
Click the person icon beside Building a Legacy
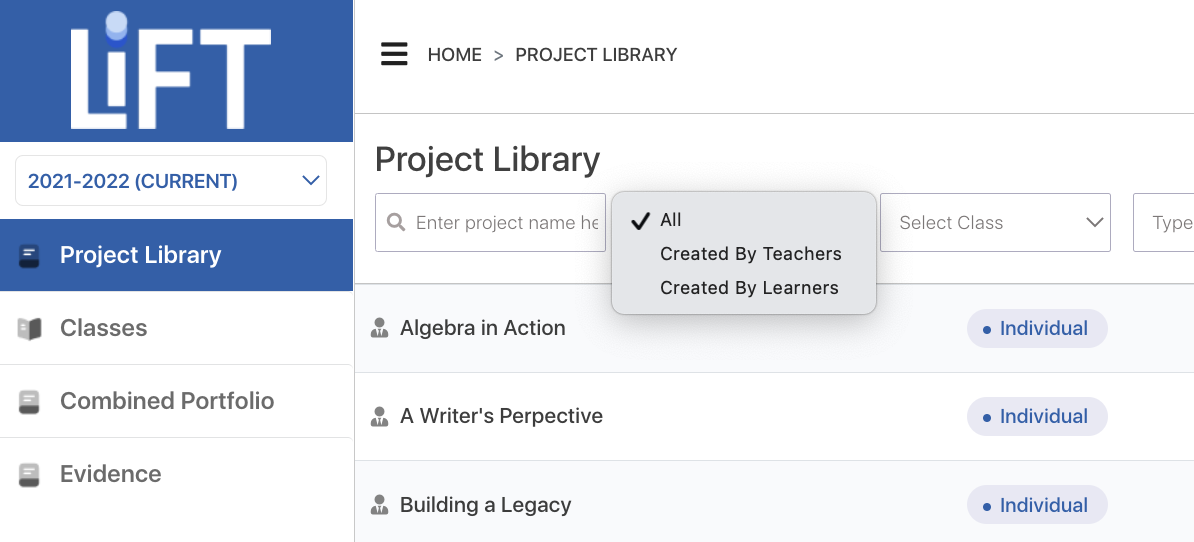pos(379,505)
